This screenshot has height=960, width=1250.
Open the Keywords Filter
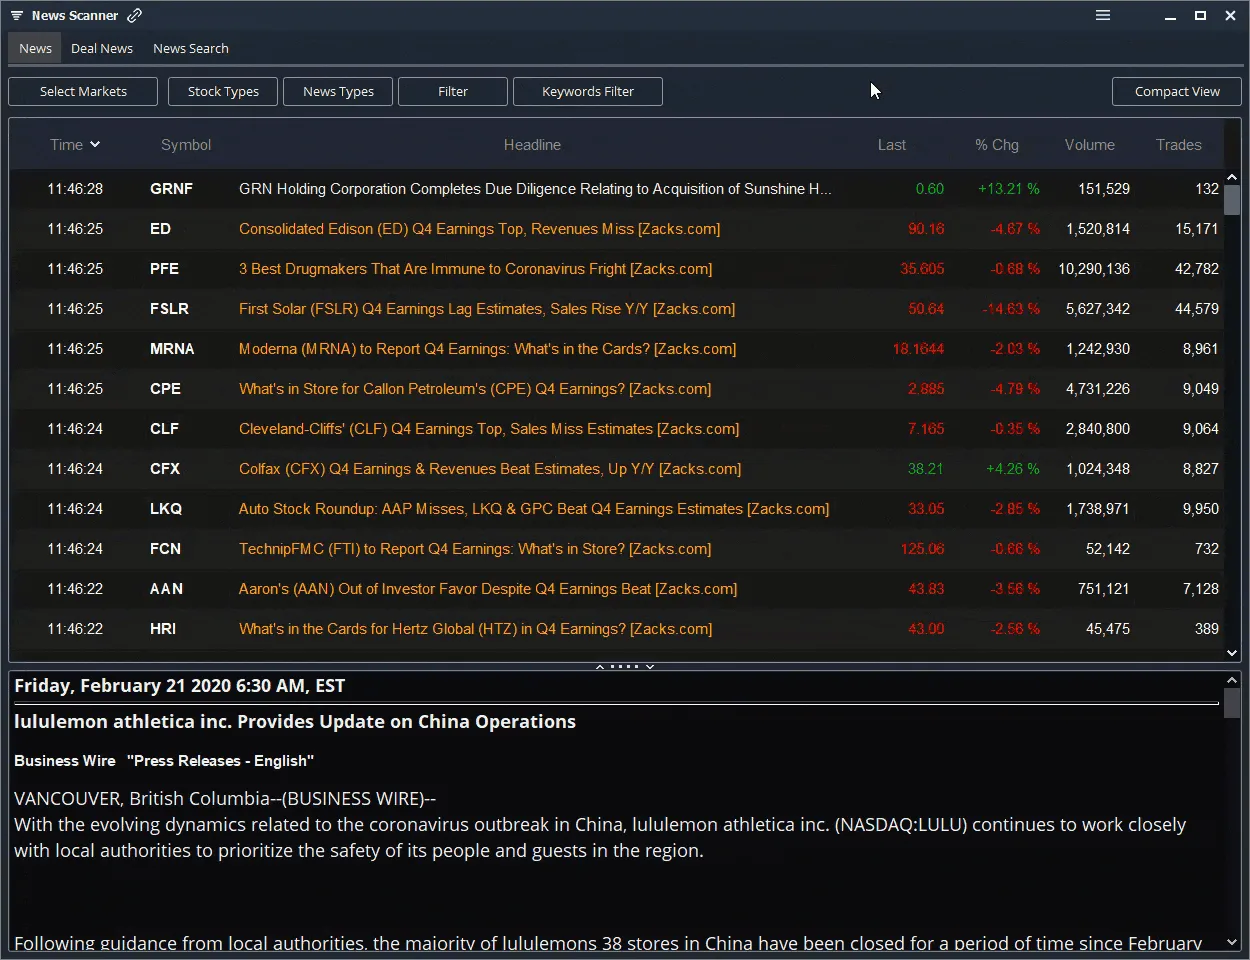click(x=588, y=91)
